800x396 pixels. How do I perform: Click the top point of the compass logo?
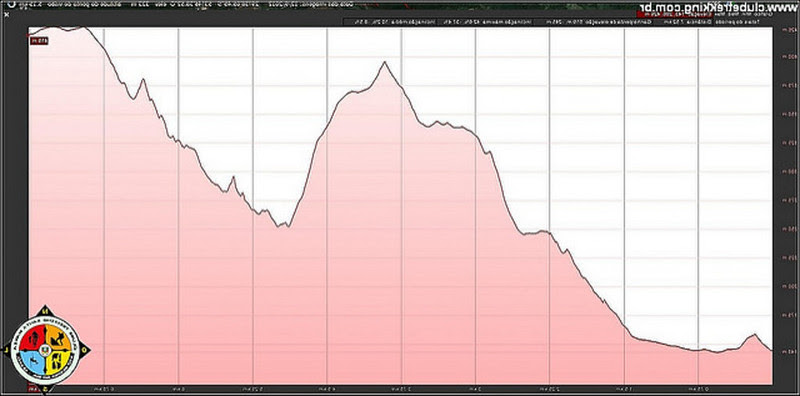tap(45, 310)
